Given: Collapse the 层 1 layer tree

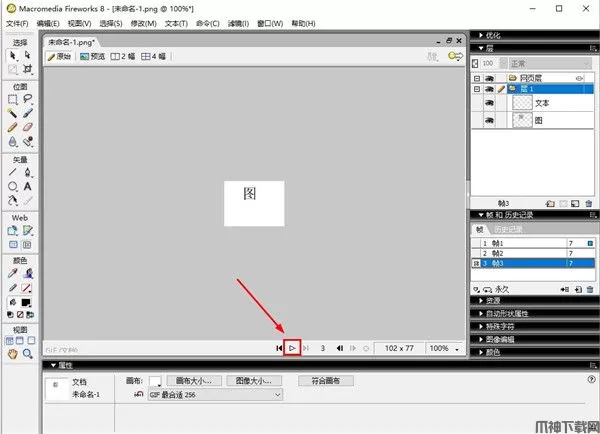Looking at the screenshot, I should (477, 89).
